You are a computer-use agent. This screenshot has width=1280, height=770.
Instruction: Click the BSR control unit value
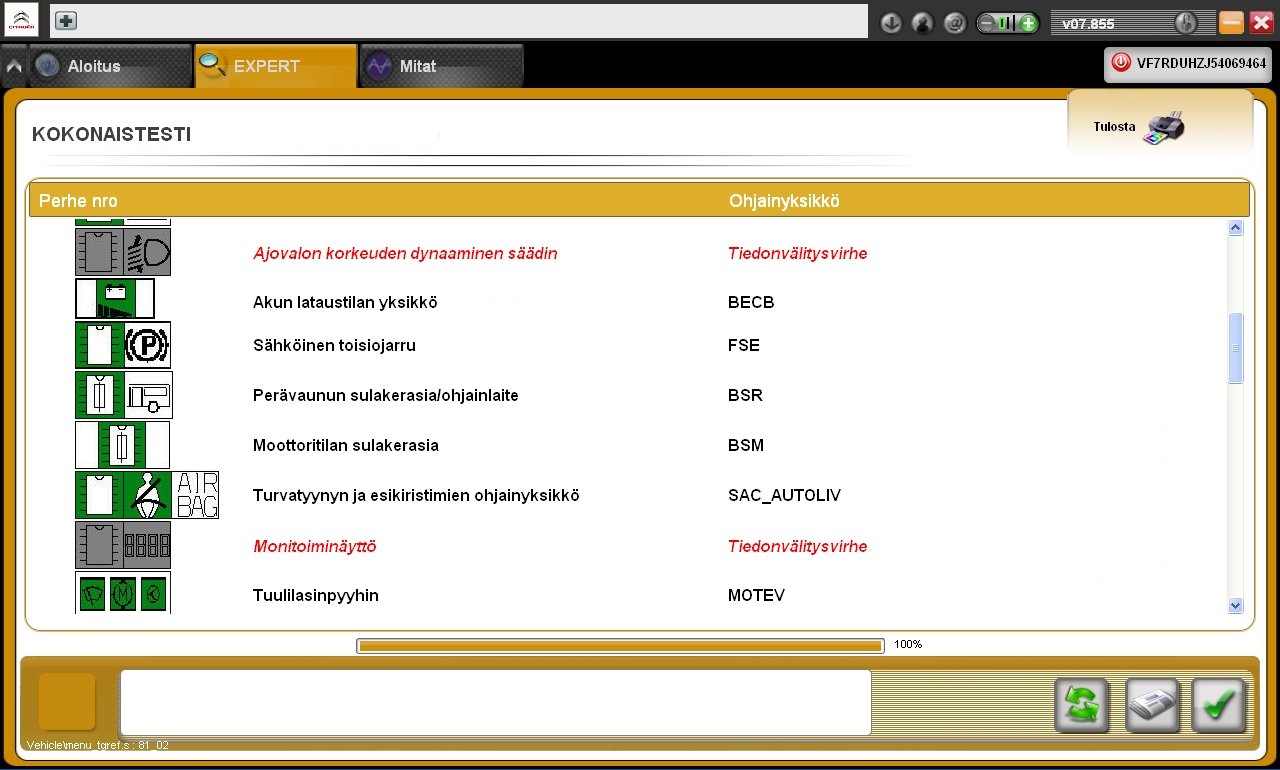[x=745, y=395]
